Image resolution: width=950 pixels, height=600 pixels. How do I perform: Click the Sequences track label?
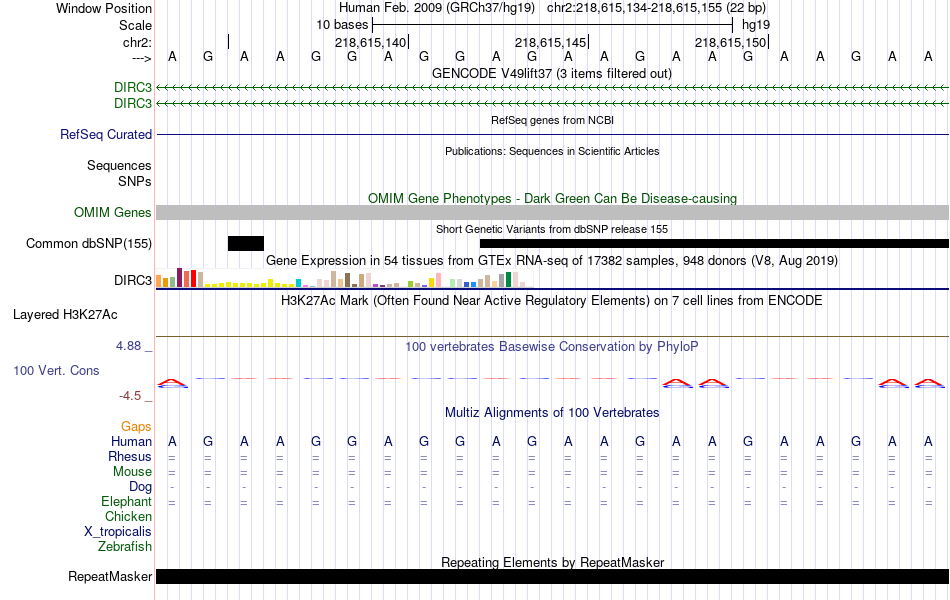[119, 165]
